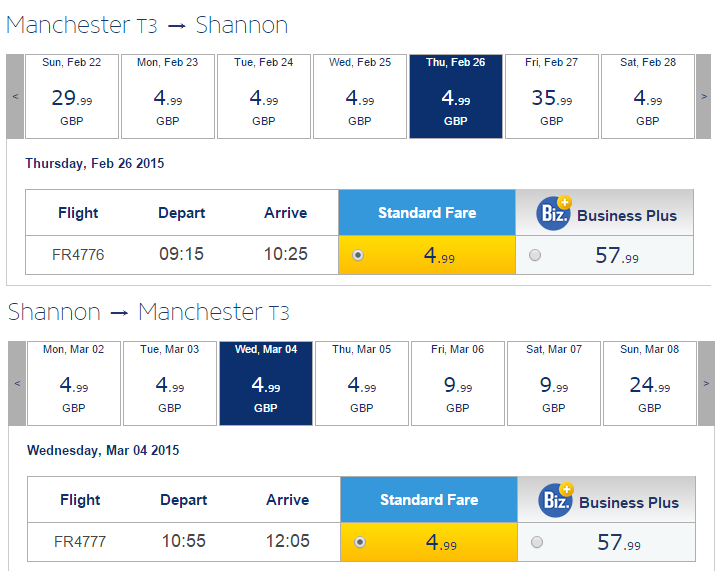Show earlier return dates with left arrow
The width and height of the screenshot is (718, 582).
(17, 383)
